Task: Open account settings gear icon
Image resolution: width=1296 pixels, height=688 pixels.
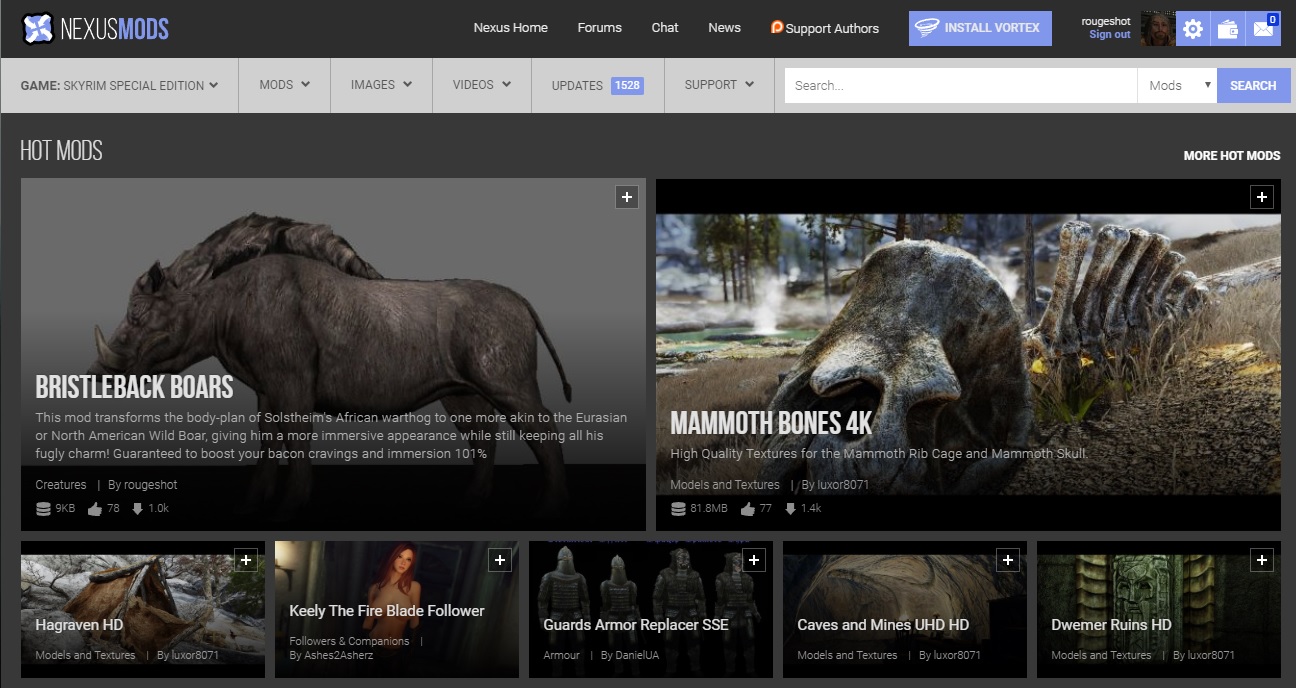Action: point(1192,29)
